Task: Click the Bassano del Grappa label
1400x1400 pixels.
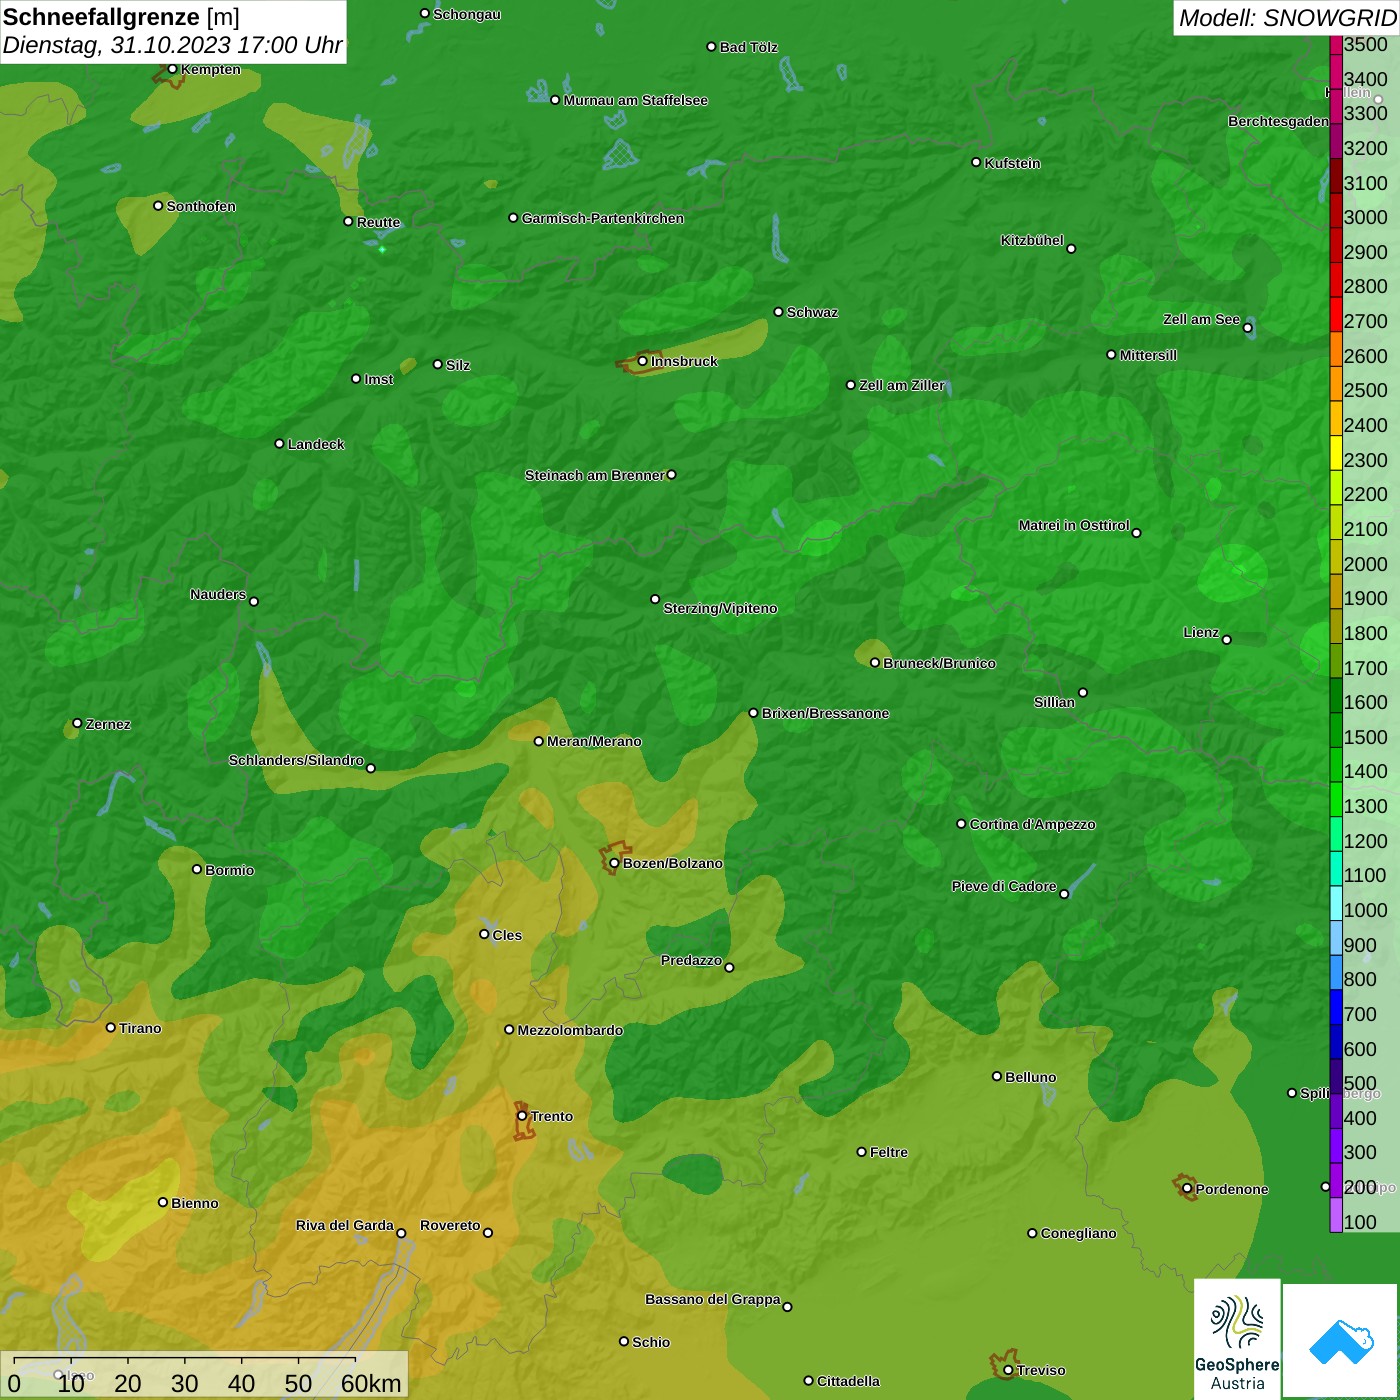Action: (713, 1299)
